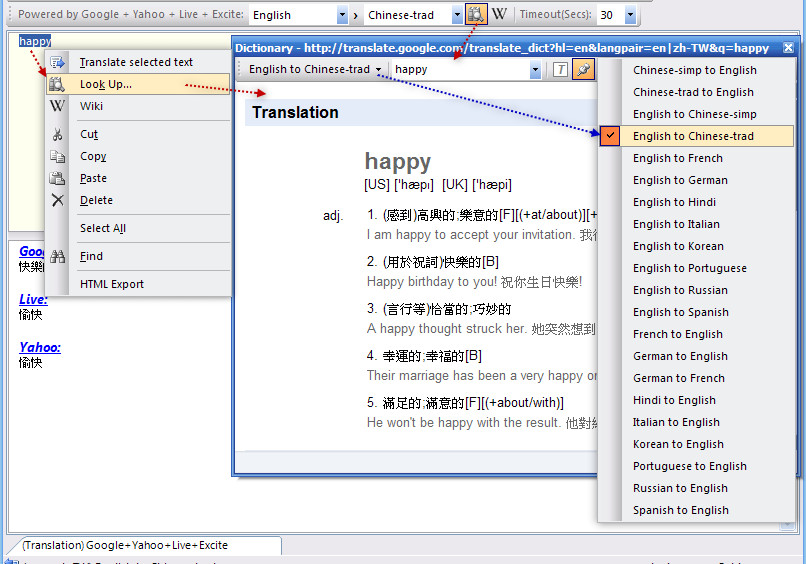Open the Google translation result link
The height and width of the screenshot is (564, 806).
(x=31, y=251)
